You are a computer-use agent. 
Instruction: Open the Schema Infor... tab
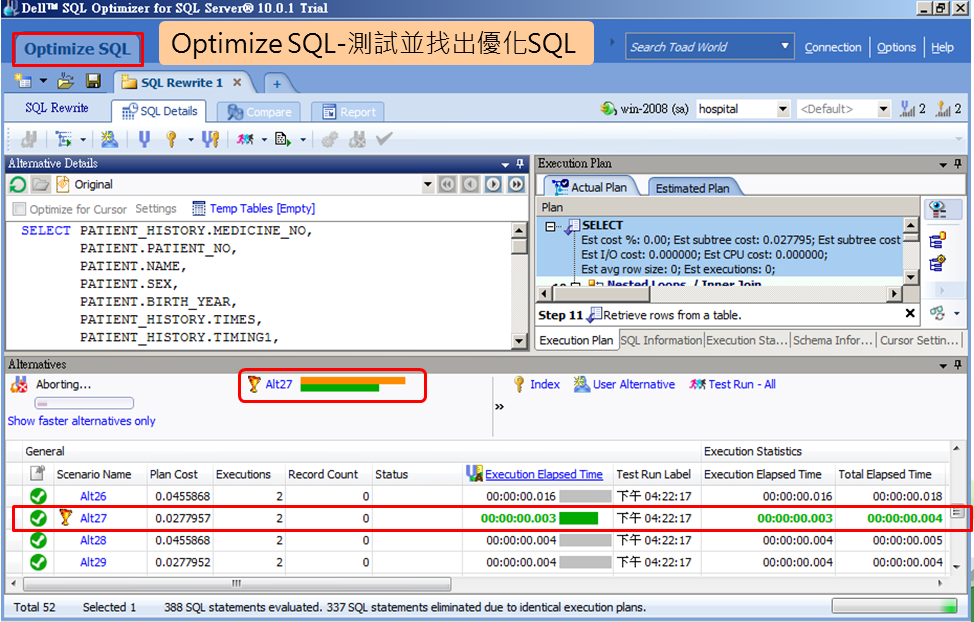coord(833,341)
